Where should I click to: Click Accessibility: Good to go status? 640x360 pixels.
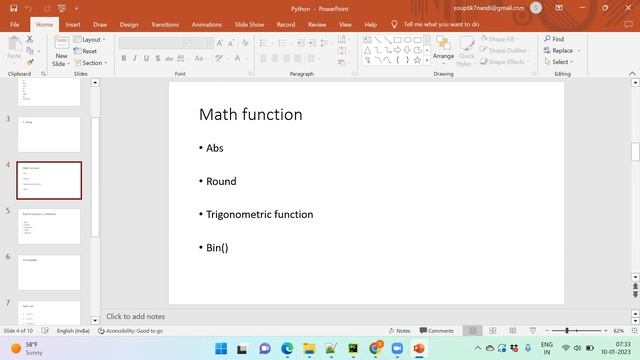(130, 331)
